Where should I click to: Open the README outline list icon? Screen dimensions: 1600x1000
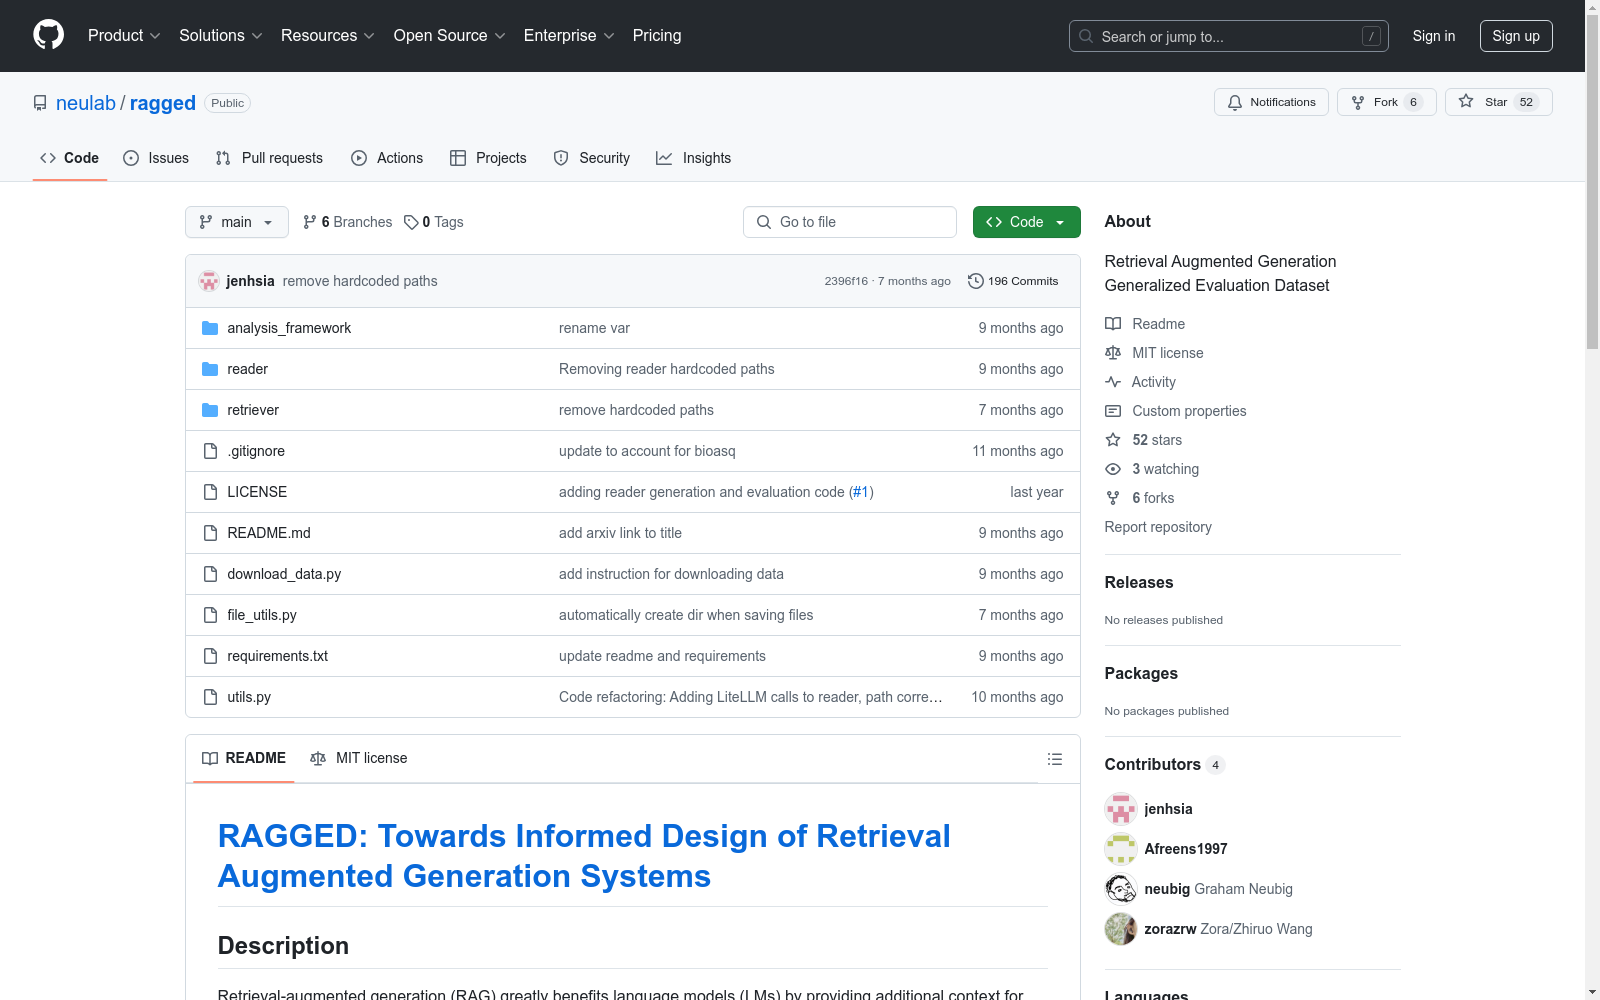pyautogui.click(x=1054, y=759)
